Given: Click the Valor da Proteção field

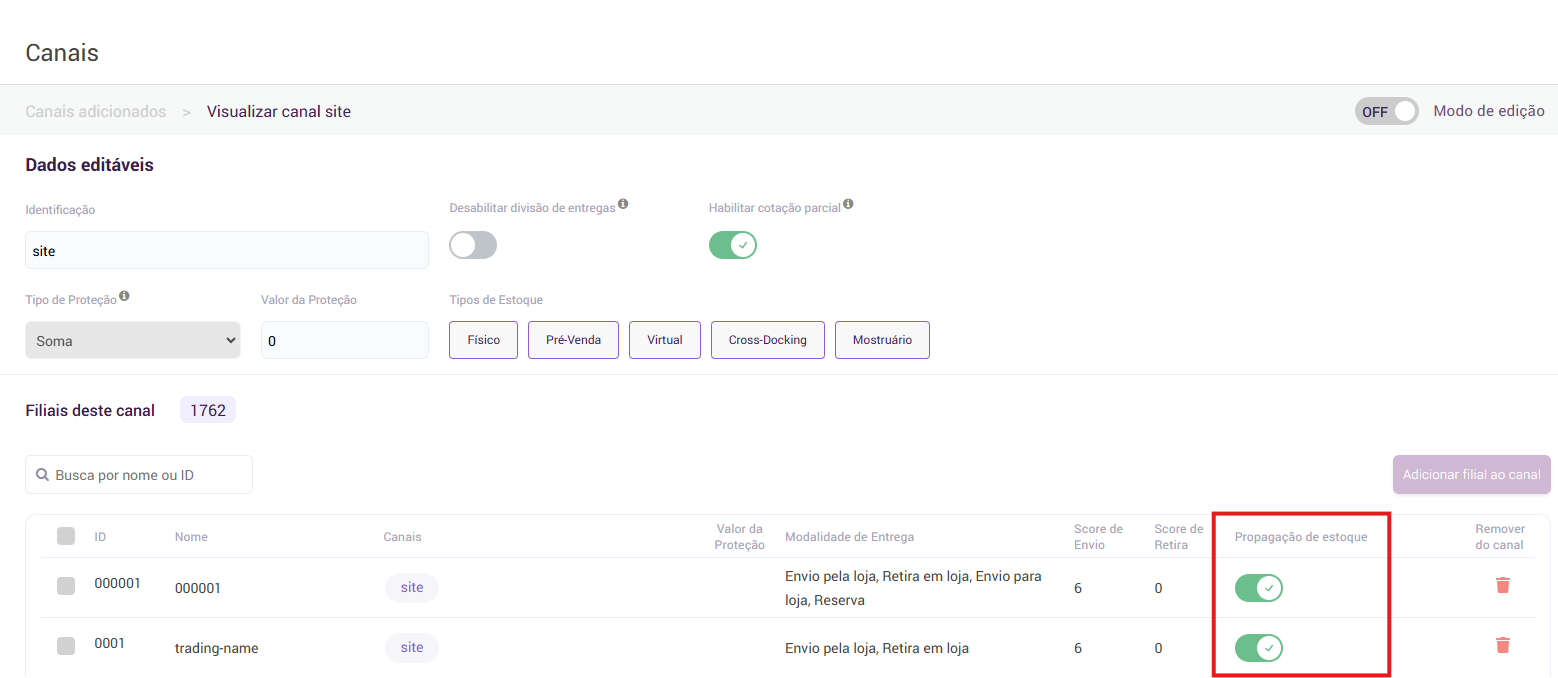Looking at the screenshot, I should tap(345, 340).
